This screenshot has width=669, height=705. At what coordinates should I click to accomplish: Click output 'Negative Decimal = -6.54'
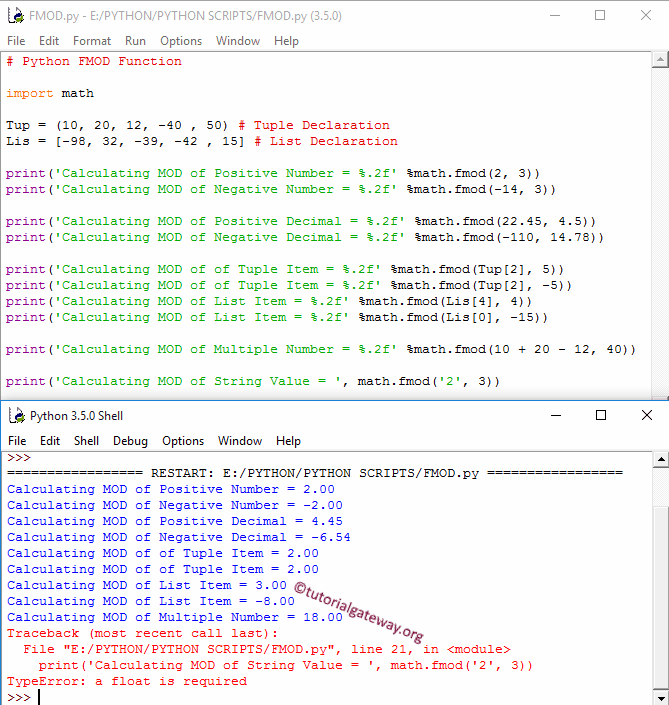255,537
